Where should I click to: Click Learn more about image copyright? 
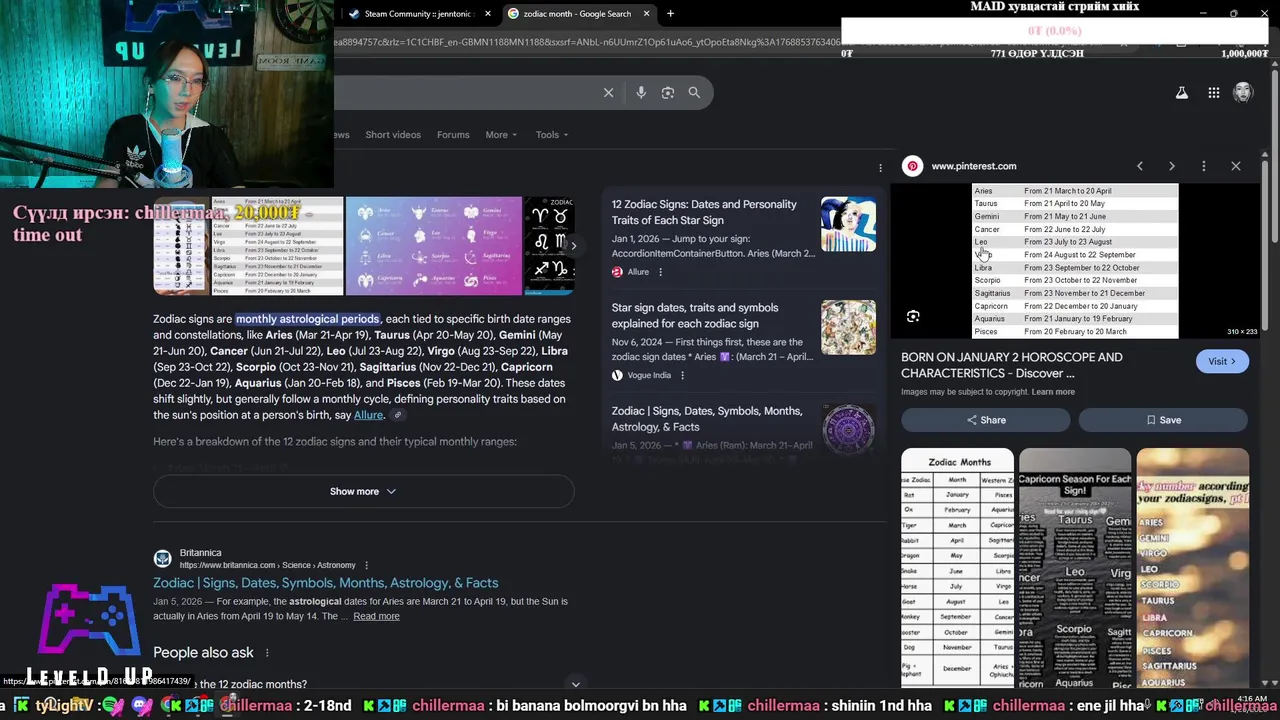[x=1053, y=392]
